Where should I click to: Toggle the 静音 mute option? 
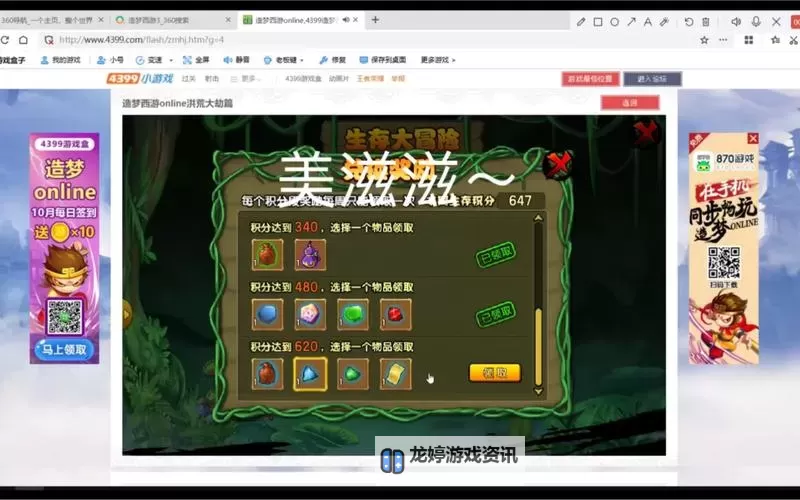(240, 60)
